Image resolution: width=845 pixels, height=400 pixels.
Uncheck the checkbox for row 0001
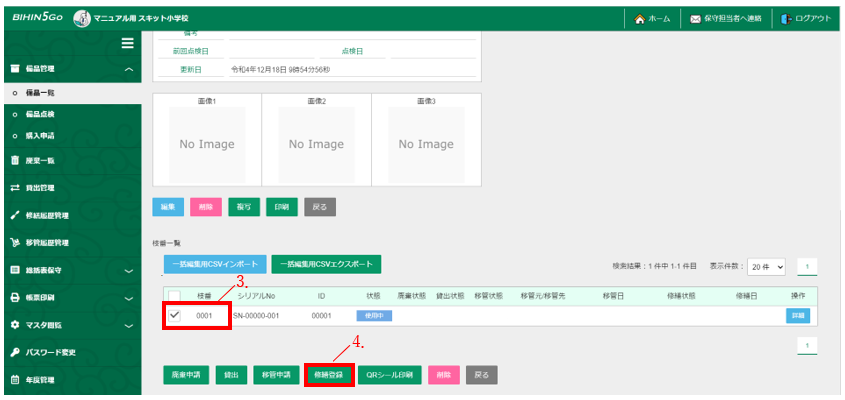point(175,316)
